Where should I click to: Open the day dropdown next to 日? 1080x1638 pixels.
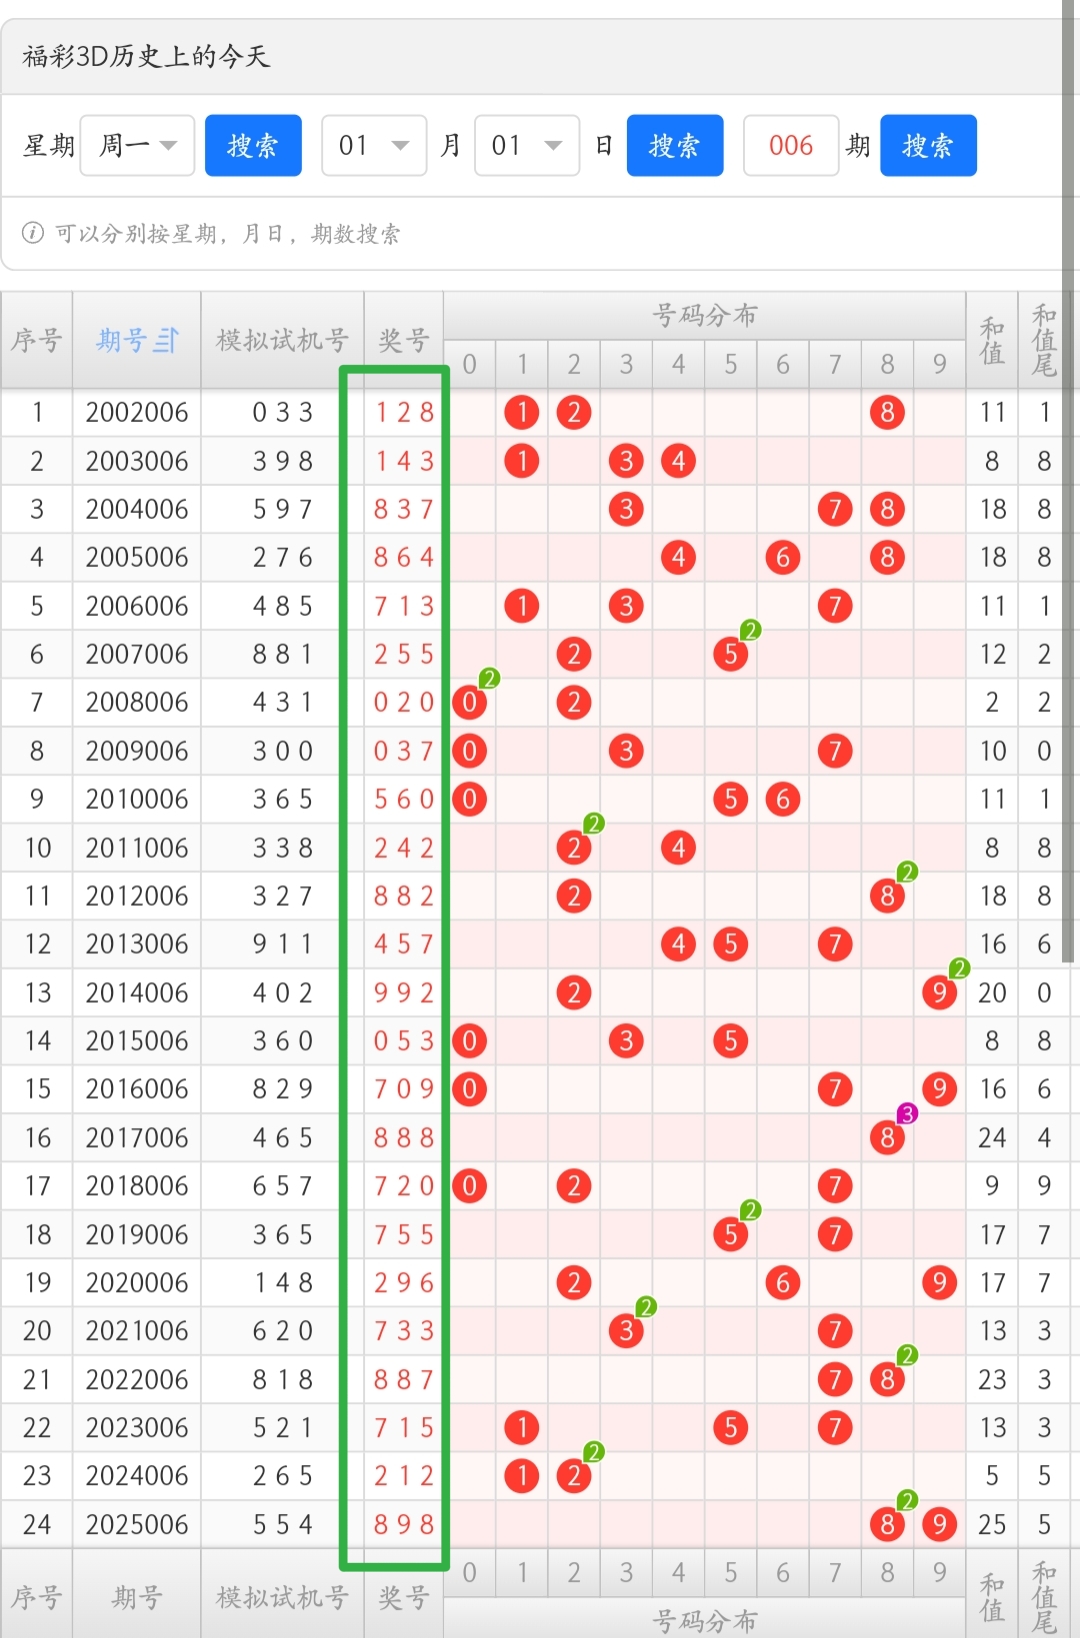point(527,146)
